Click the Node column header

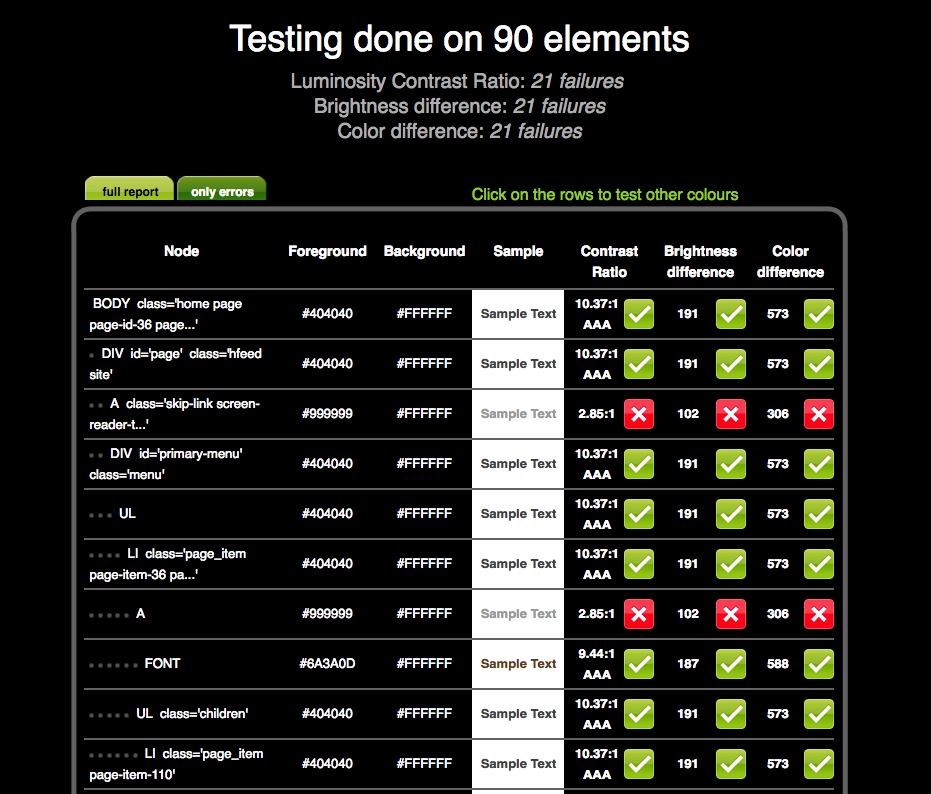pyautogui.click(x=181, y=251)
